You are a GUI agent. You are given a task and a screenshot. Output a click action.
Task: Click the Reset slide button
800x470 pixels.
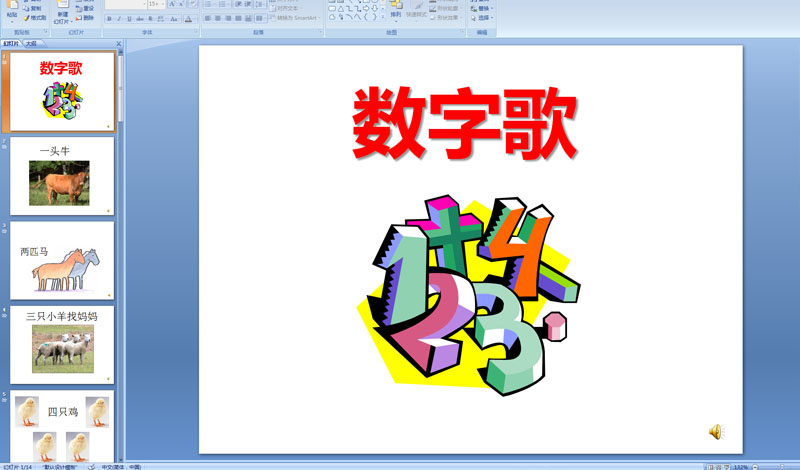(86, 8)
